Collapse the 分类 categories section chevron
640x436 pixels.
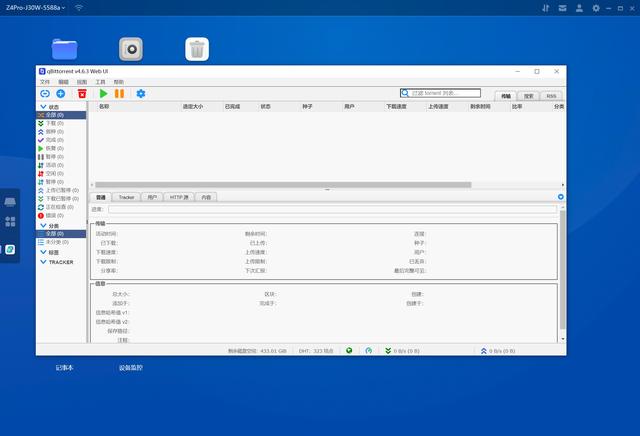coord(43,225)
